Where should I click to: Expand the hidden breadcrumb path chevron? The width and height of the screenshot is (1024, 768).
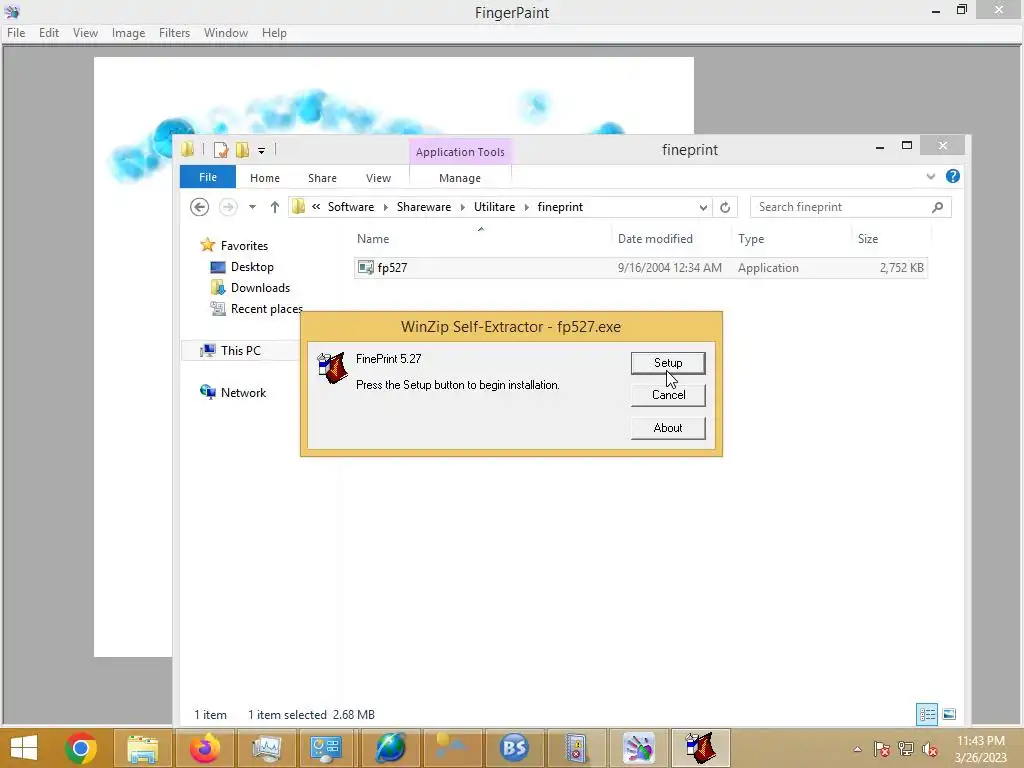[x=316, y=206]
